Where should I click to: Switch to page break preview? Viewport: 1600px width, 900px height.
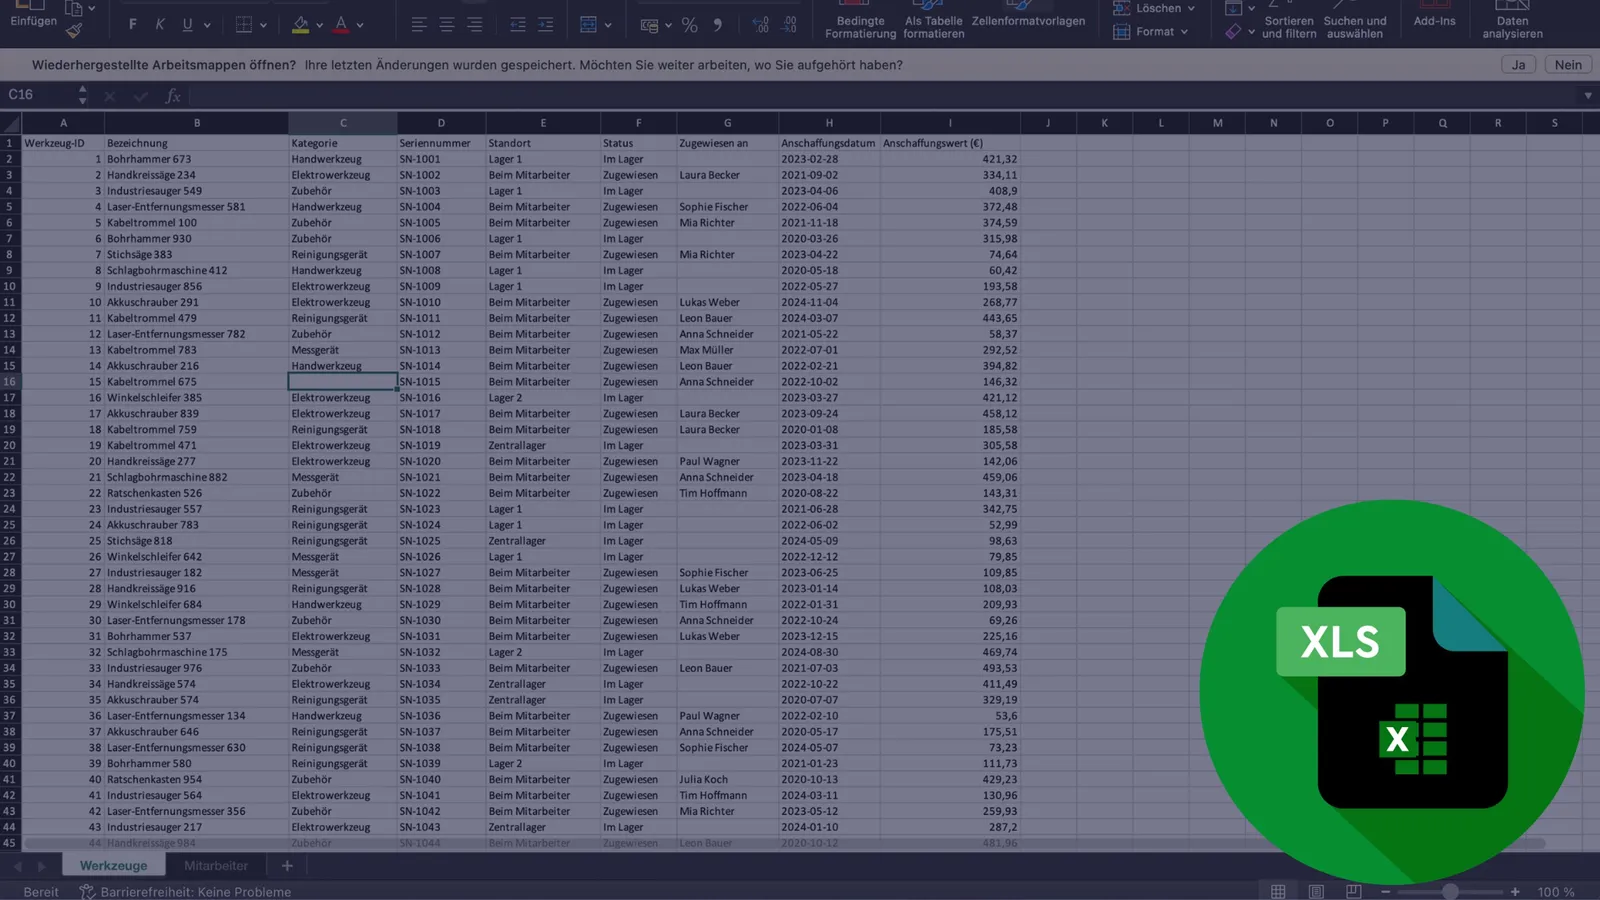pyautogui.click(x=1353, y=892)
